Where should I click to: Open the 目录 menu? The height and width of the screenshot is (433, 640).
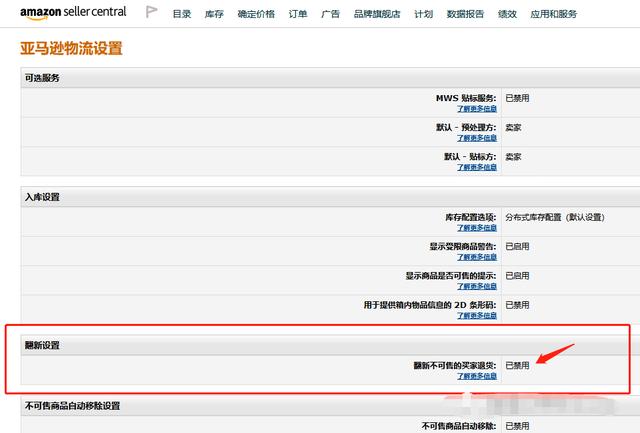point(182,14)
